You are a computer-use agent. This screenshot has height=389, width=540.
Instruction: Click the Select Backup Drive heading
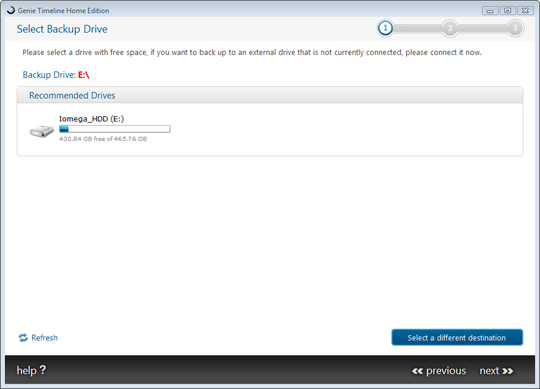62,29
